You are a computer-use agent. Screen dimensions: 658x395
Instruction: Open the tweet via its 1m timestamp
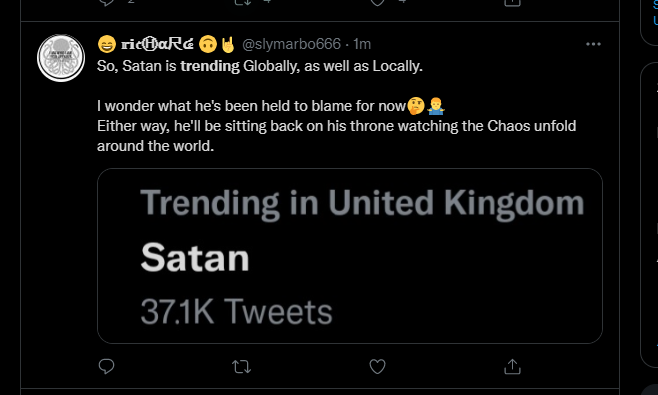[x=362, y=44]
